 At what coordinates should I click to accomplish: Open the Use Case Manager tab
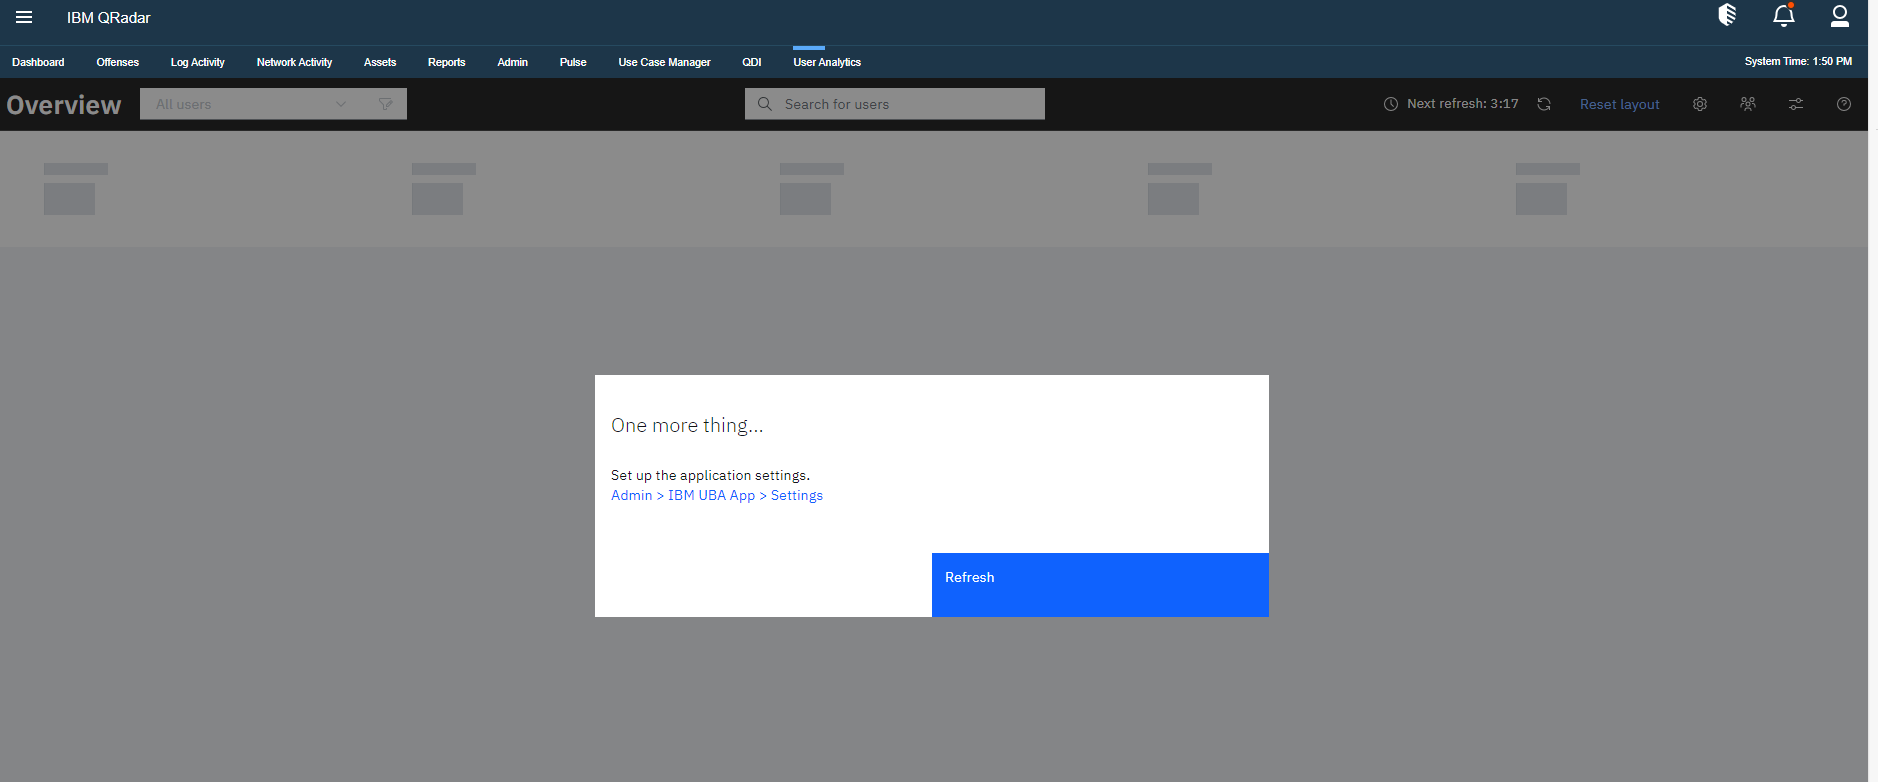tap(665, 62)
